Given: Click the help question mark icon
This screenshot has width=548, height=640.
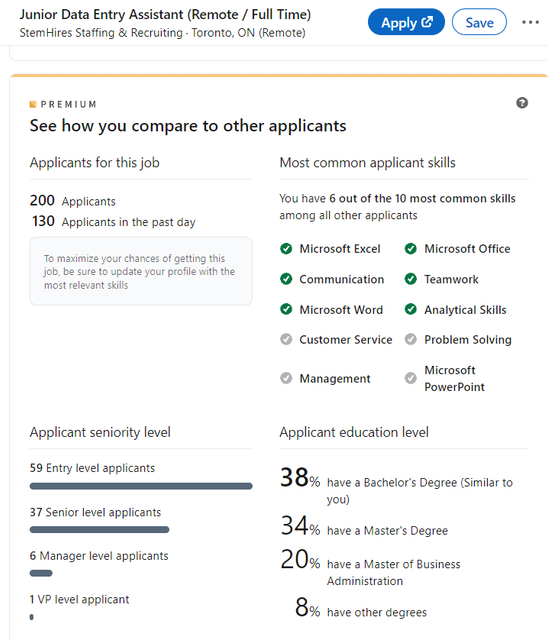Looking at the screenshot, I should 522,103.
